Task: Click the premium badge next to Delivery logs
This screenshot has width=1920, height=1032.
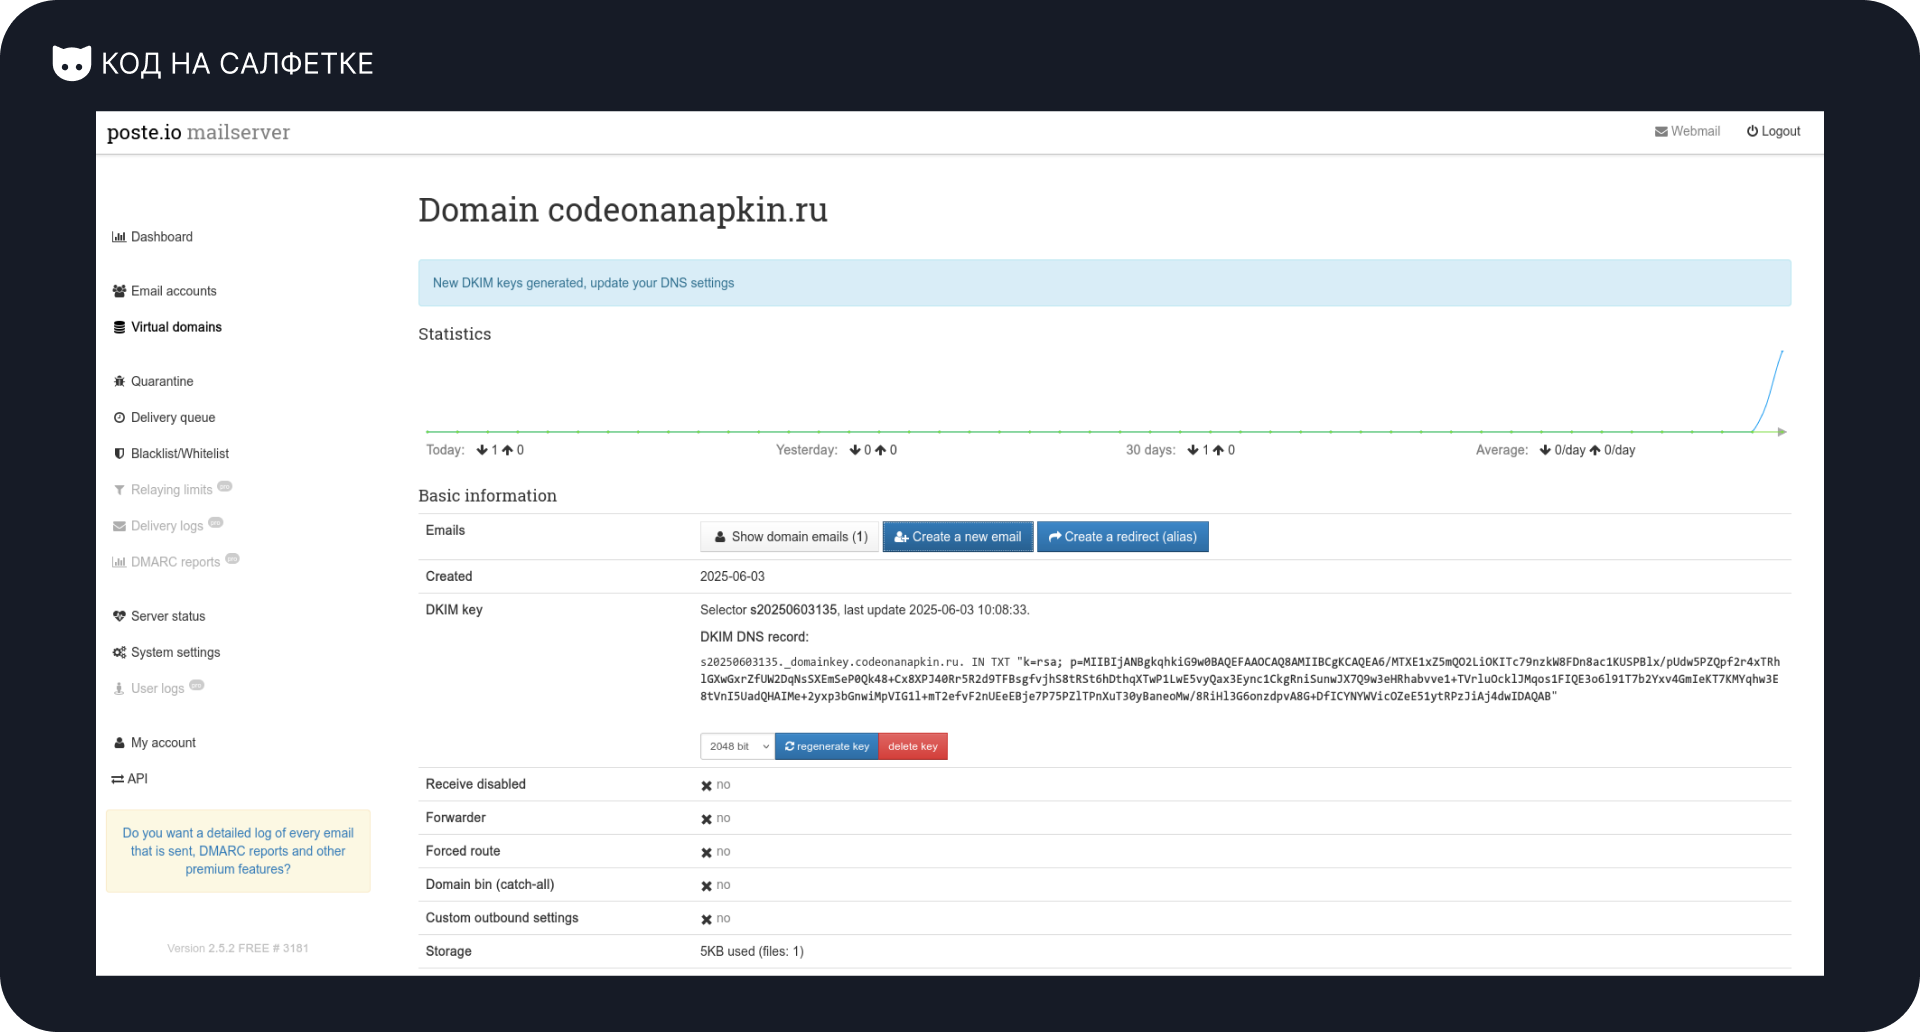Action: point(216,523)
